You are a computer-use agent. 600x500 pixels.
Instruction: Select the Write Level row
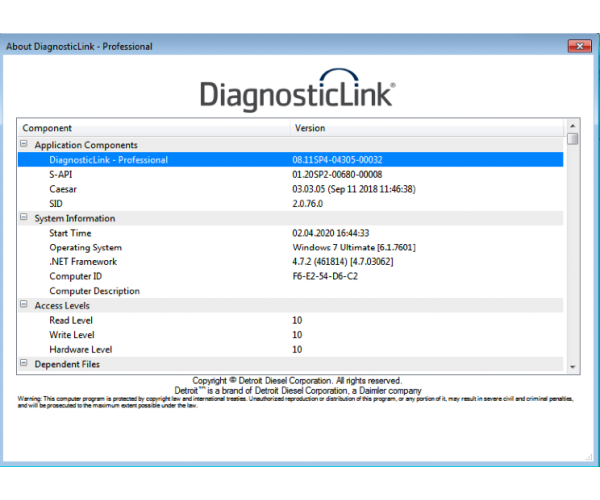tap(290, 335)
